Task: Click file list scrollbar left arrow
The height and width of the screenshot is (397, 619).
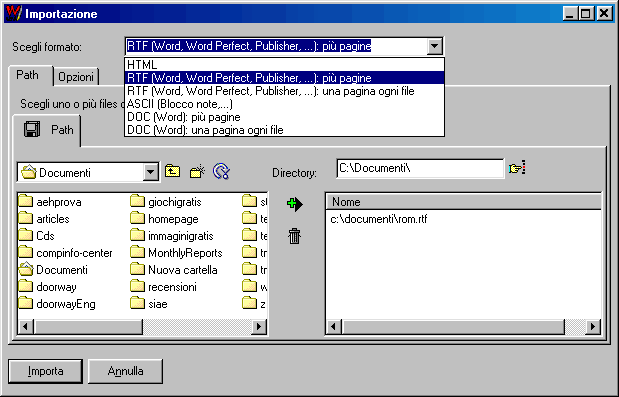Action: (334, 327)
